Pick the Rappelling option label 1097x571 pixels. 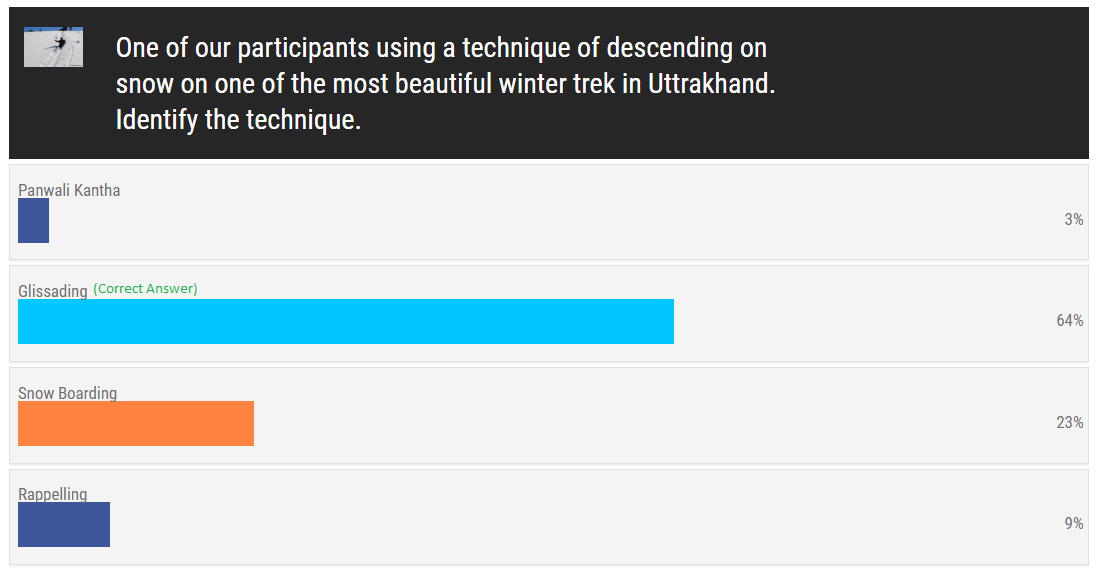(x=52, y=494)
